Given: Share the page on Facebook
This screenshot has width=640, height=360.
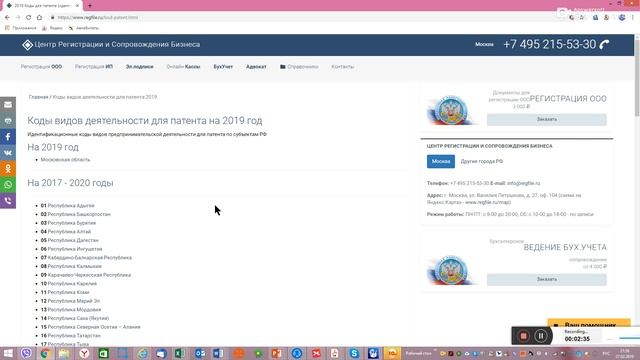Looking at the screenshot, I should (8, 137).
